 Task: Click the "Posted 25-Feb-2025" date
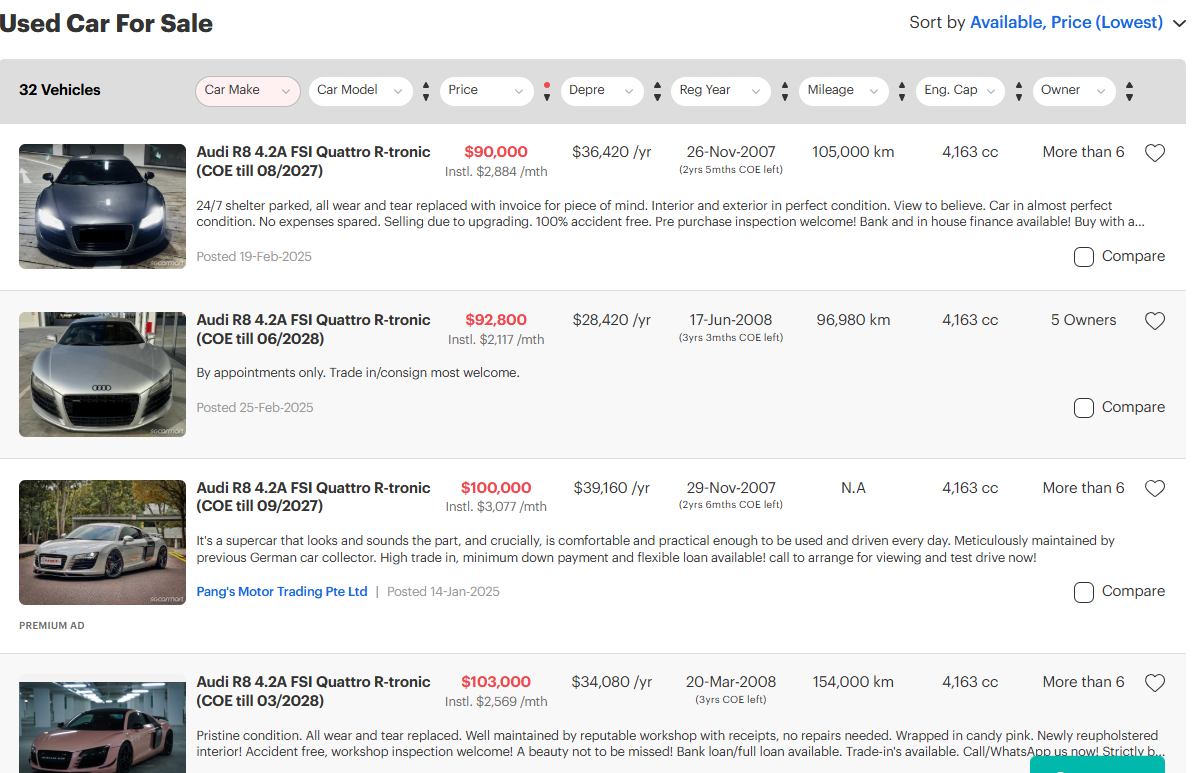coord(255,408)
